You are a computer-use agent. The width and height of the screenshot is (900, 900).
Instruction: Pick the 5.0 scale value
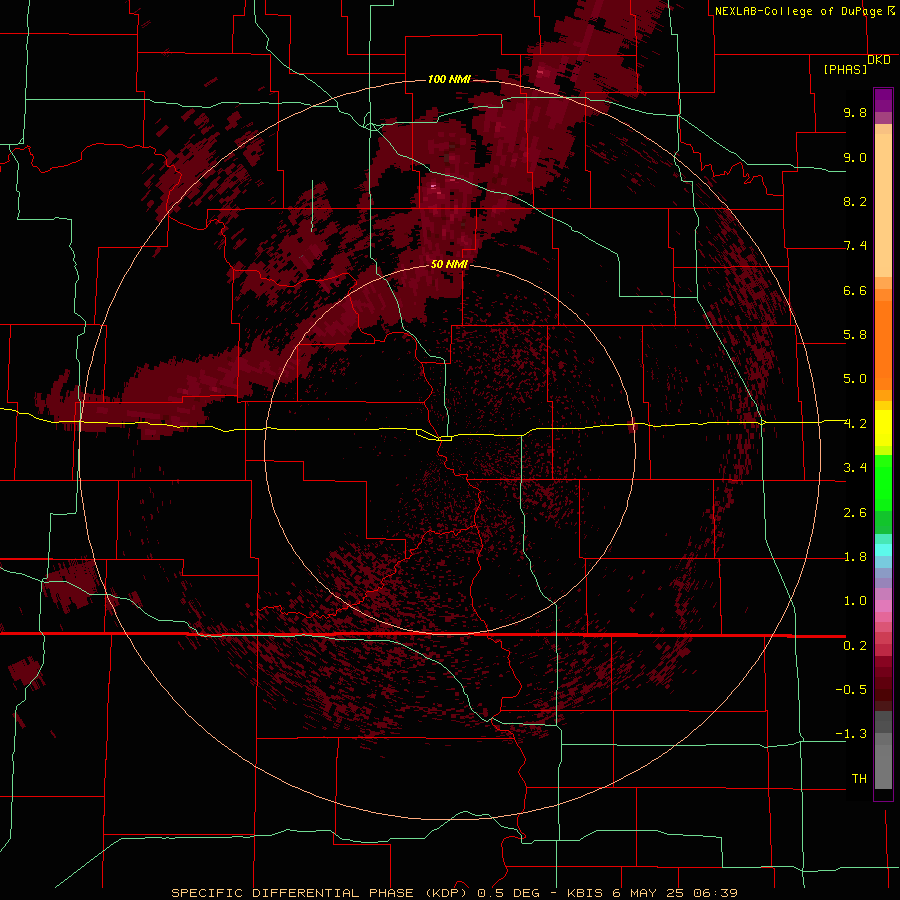click(x=855, y=379)
